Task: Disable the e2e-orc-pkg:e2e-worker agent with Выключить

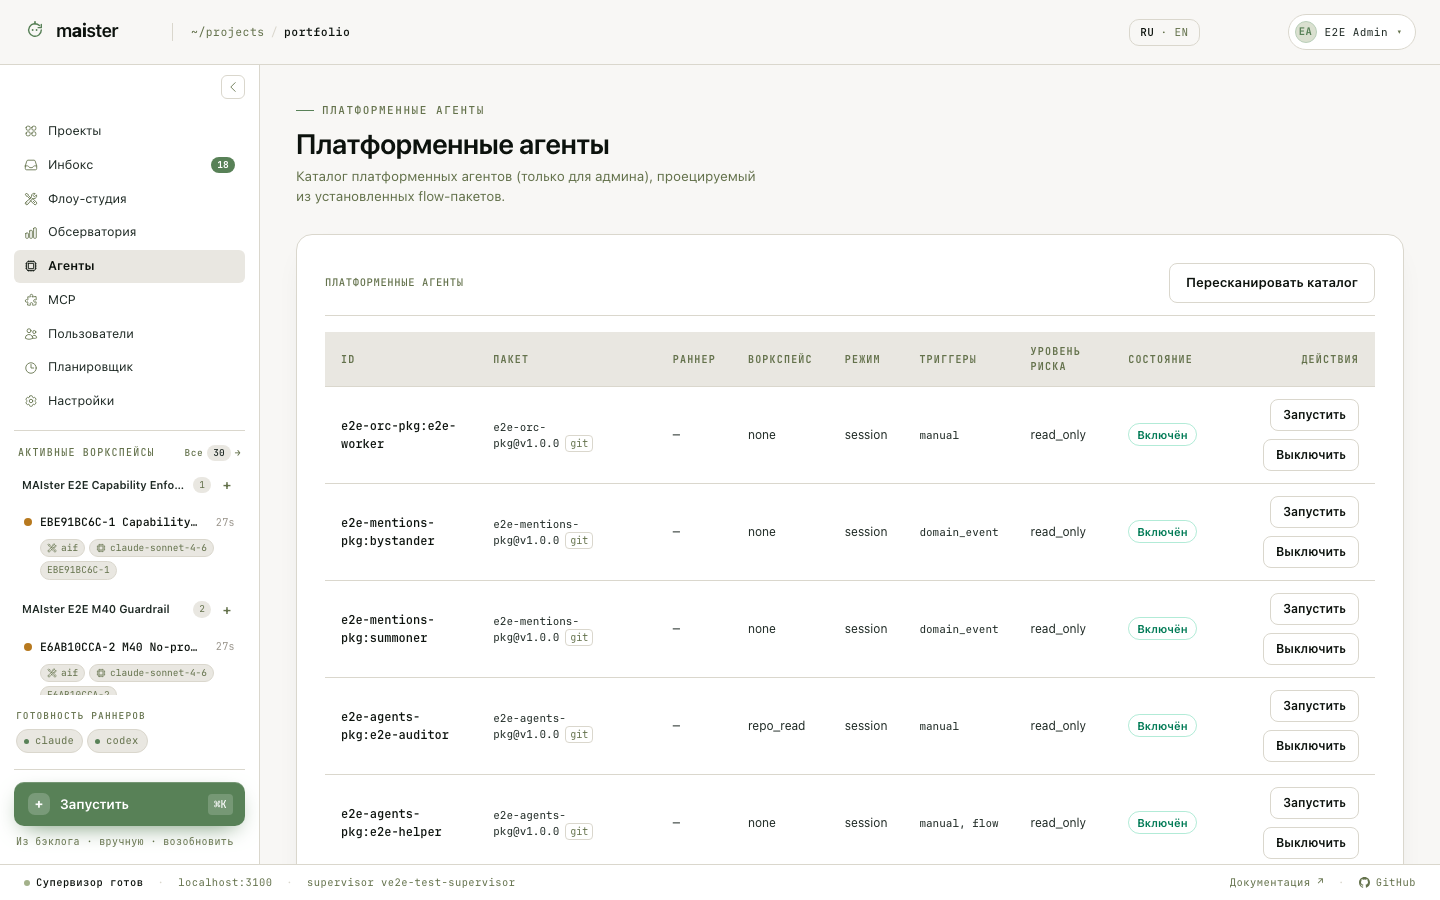Action: [1311, 455]
